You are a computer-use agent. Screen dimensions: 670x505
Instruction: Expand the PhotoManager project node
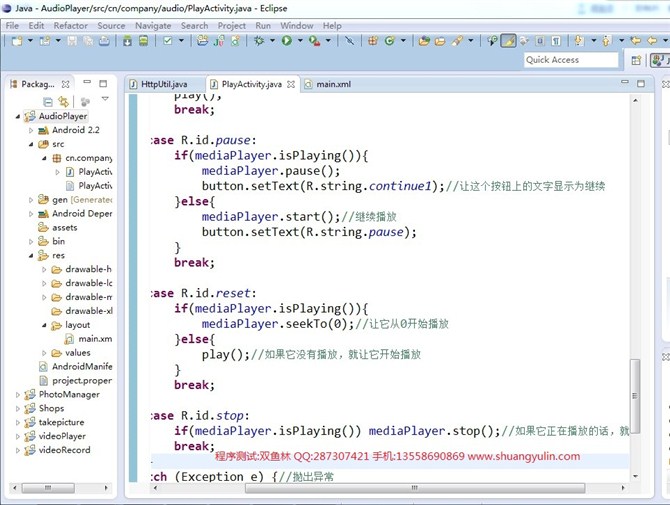pos(18,395)
